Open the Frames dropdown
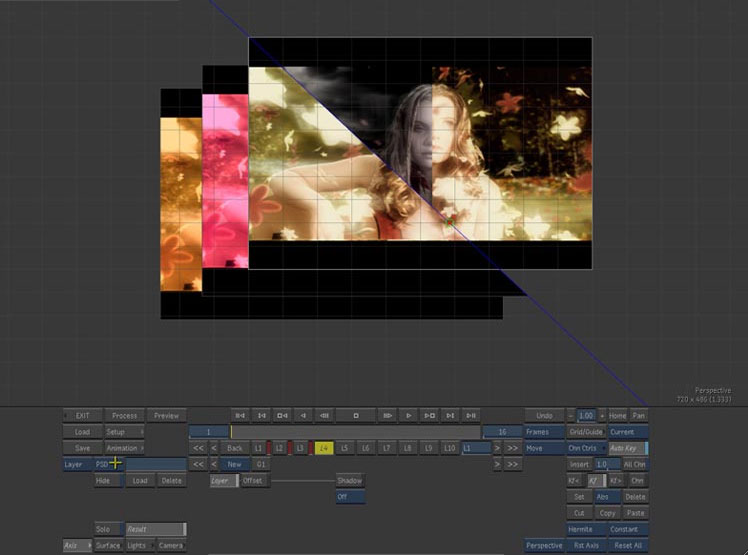The image size is (748, 555). tap(544, 432)
